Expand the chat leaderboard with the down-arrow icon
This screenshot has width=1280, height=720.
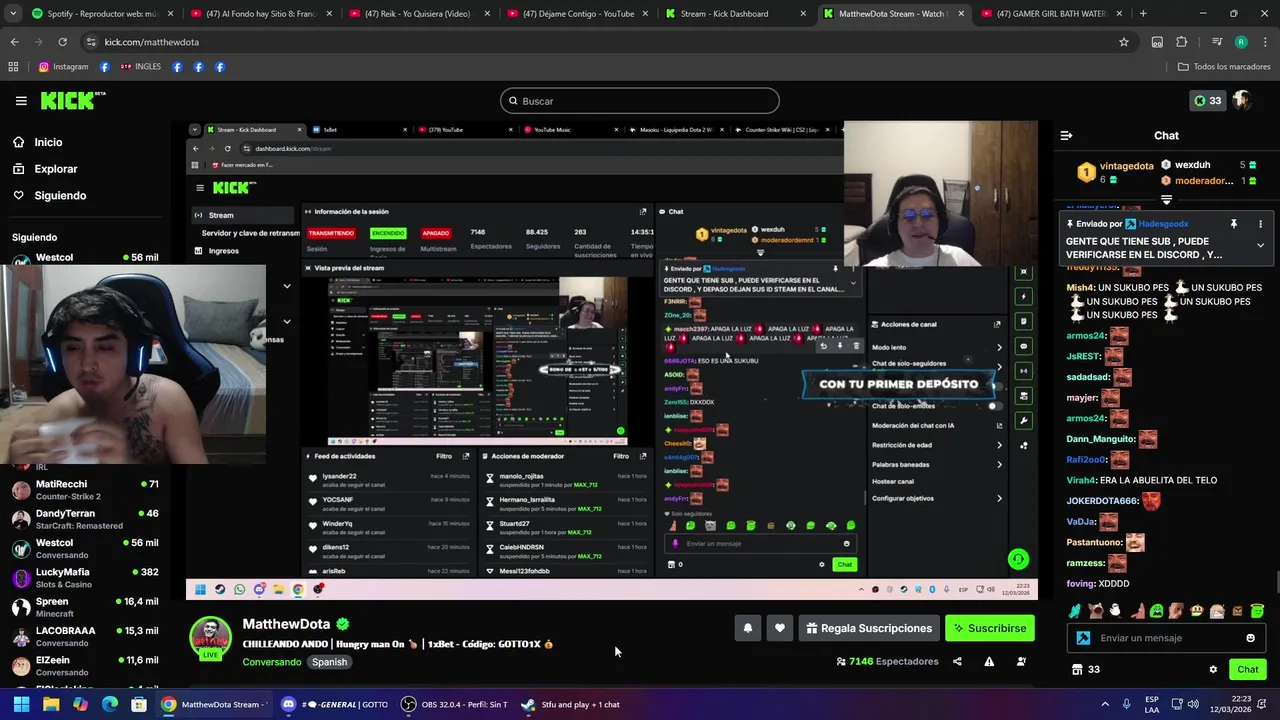[x=1166, y=201]
